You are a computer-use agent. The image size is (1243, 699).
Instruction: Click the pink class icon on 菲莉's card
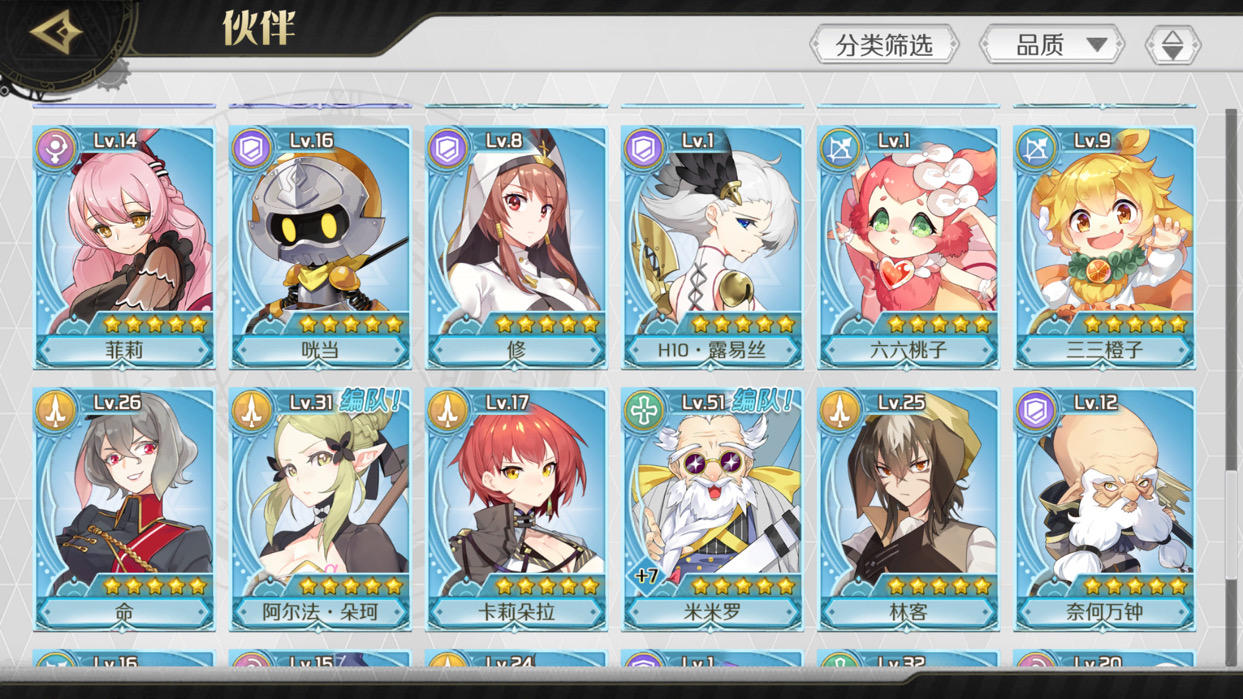click(x=56, y=149)
